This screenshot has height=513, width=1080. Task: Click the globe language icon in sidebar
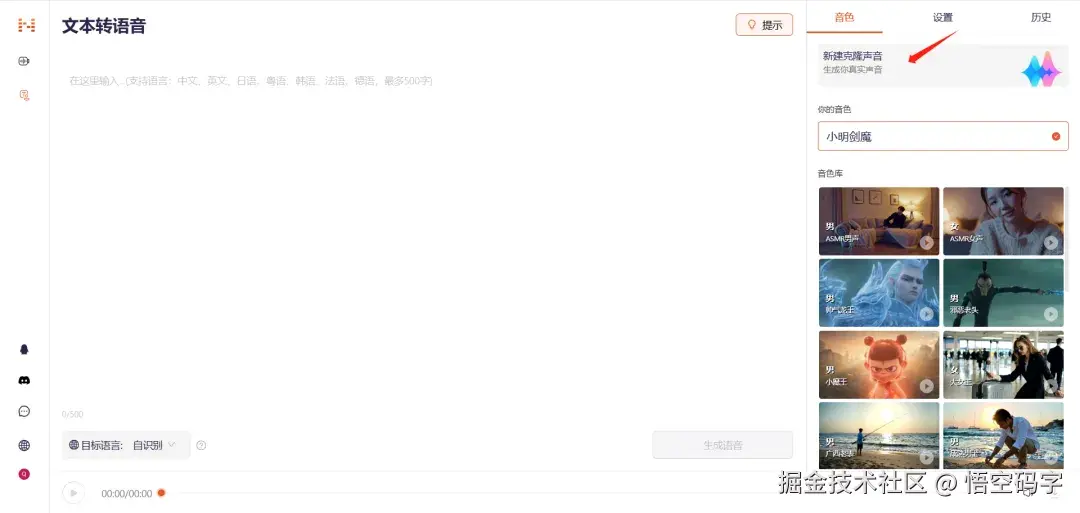[x=24, y=445]
